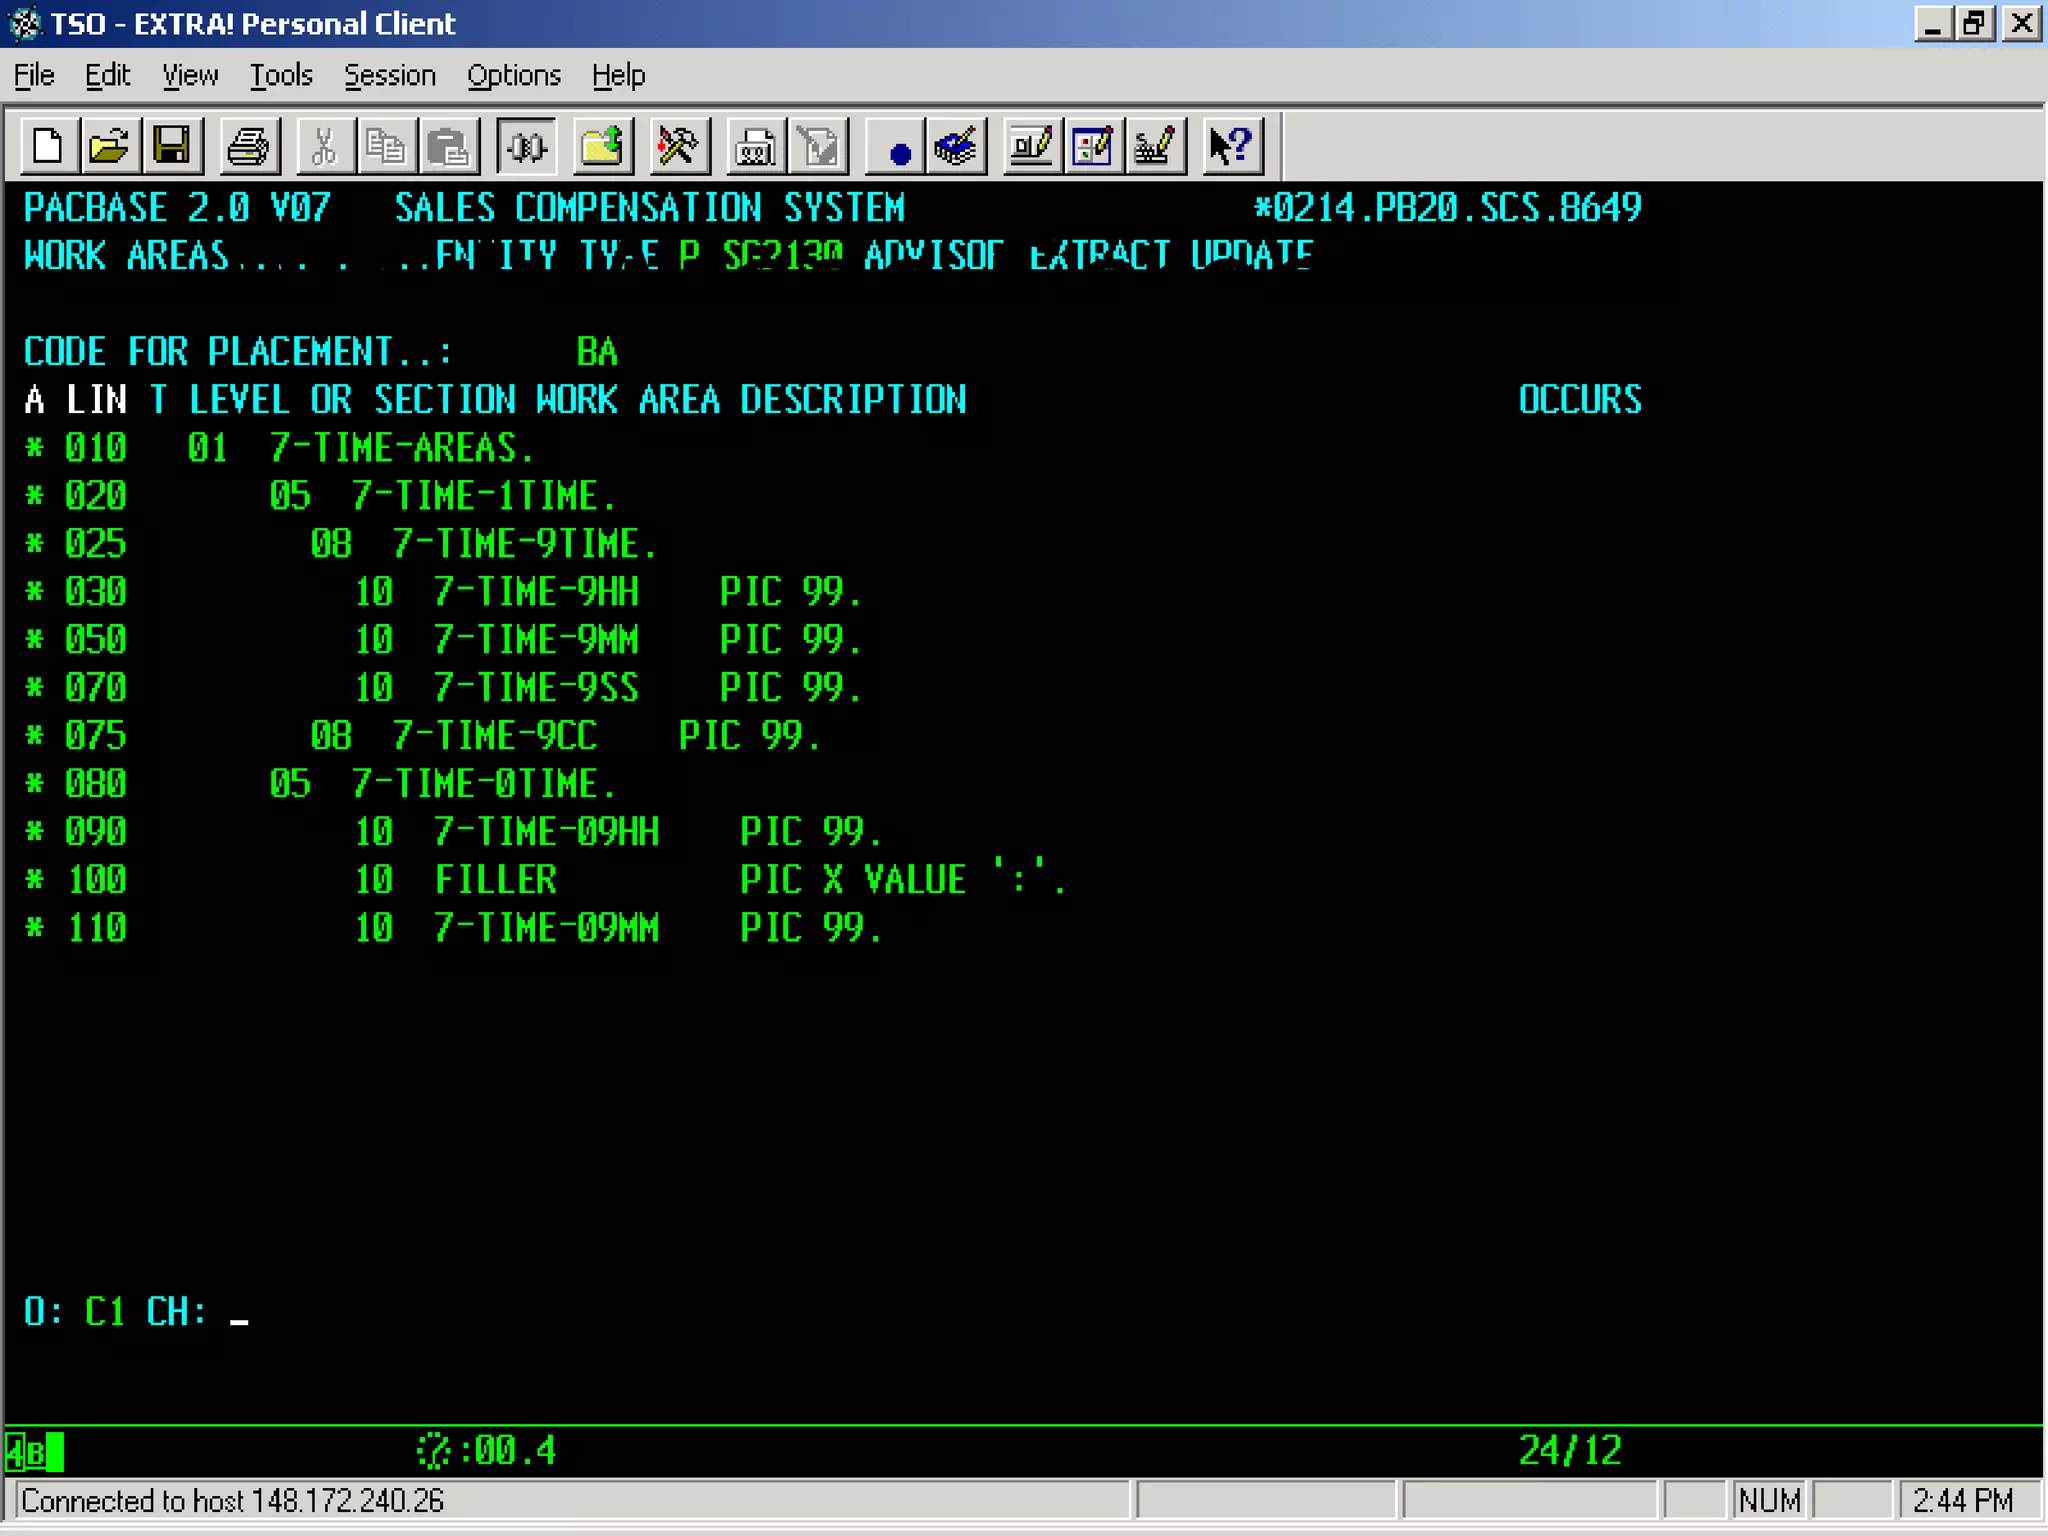
Task: Open settings with hammer and wrench icon
Action: [679, 147]
